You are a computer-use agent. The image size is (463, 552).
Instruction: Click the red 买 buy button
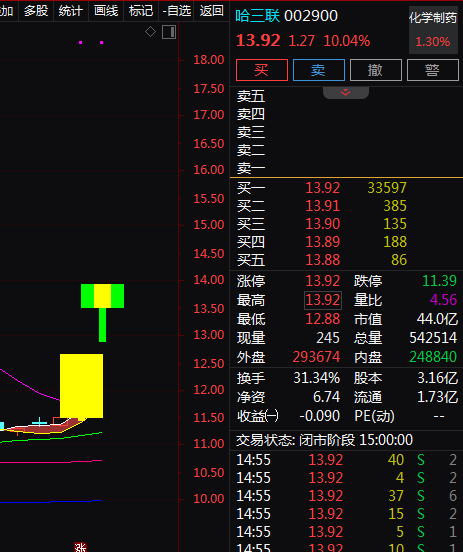click(262, 70)
